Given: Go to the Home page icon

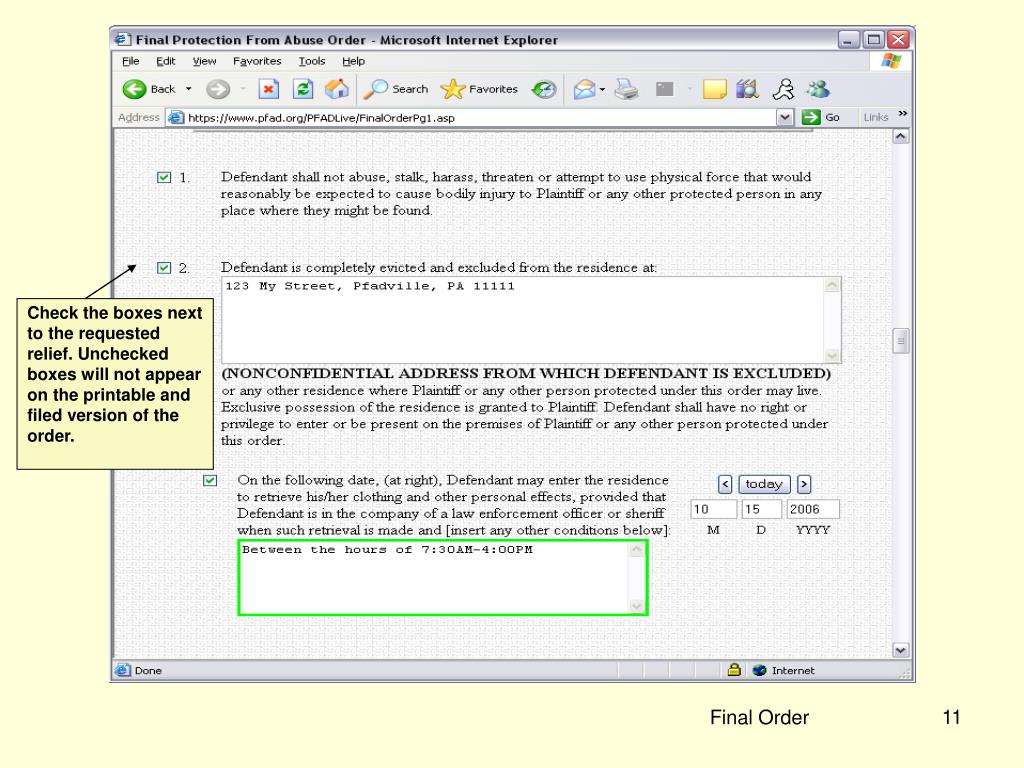Looking at the screenshot, I should (337, 89).
